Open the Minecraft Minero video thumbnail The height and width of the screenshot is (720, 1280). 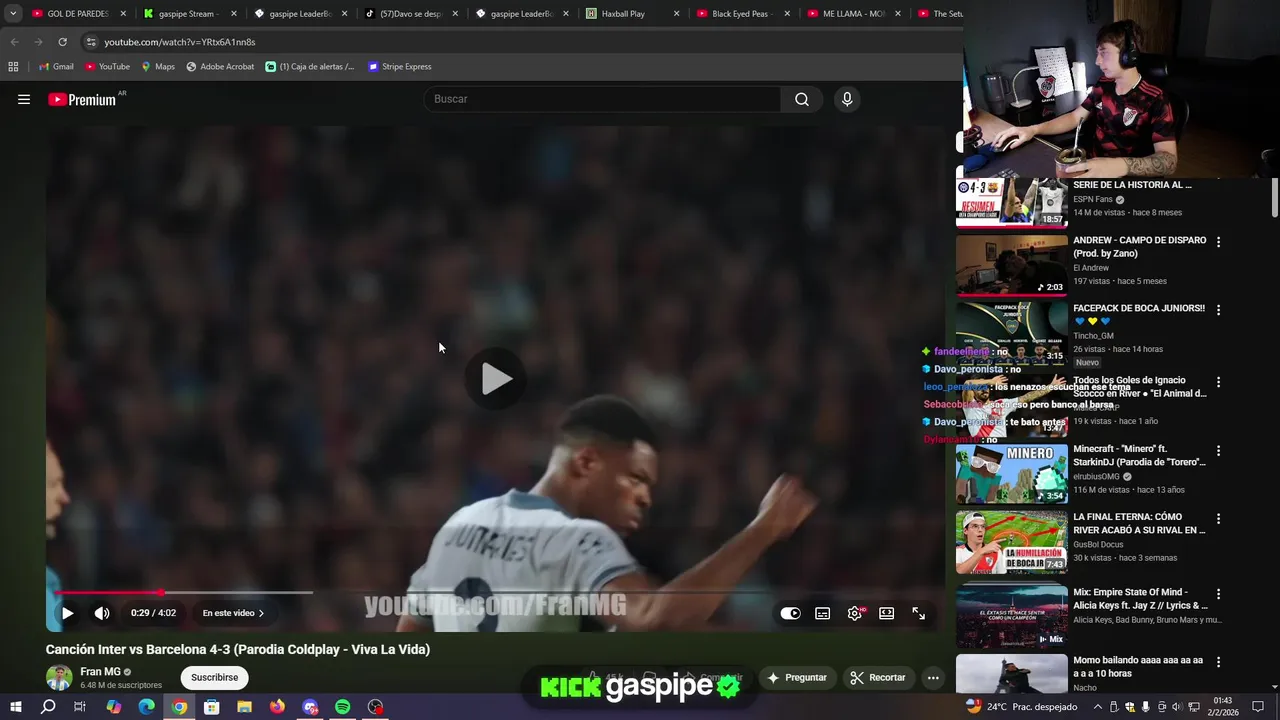pos(1011,474)
